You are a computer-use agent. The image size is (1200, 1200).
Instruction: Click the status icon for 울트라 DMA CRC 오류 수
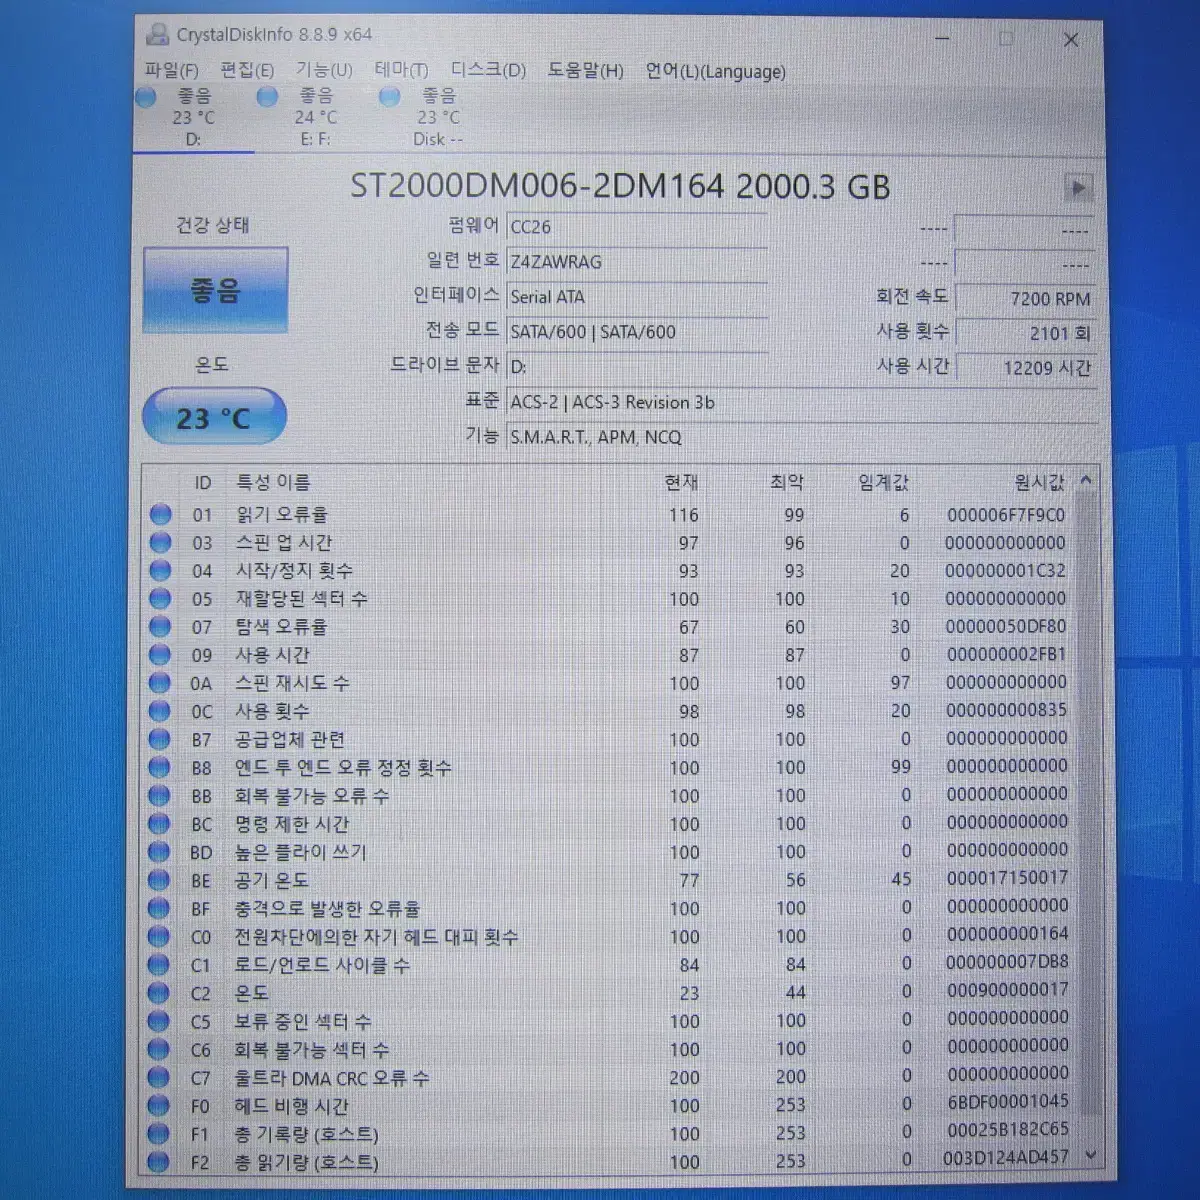coord(159,1077)
